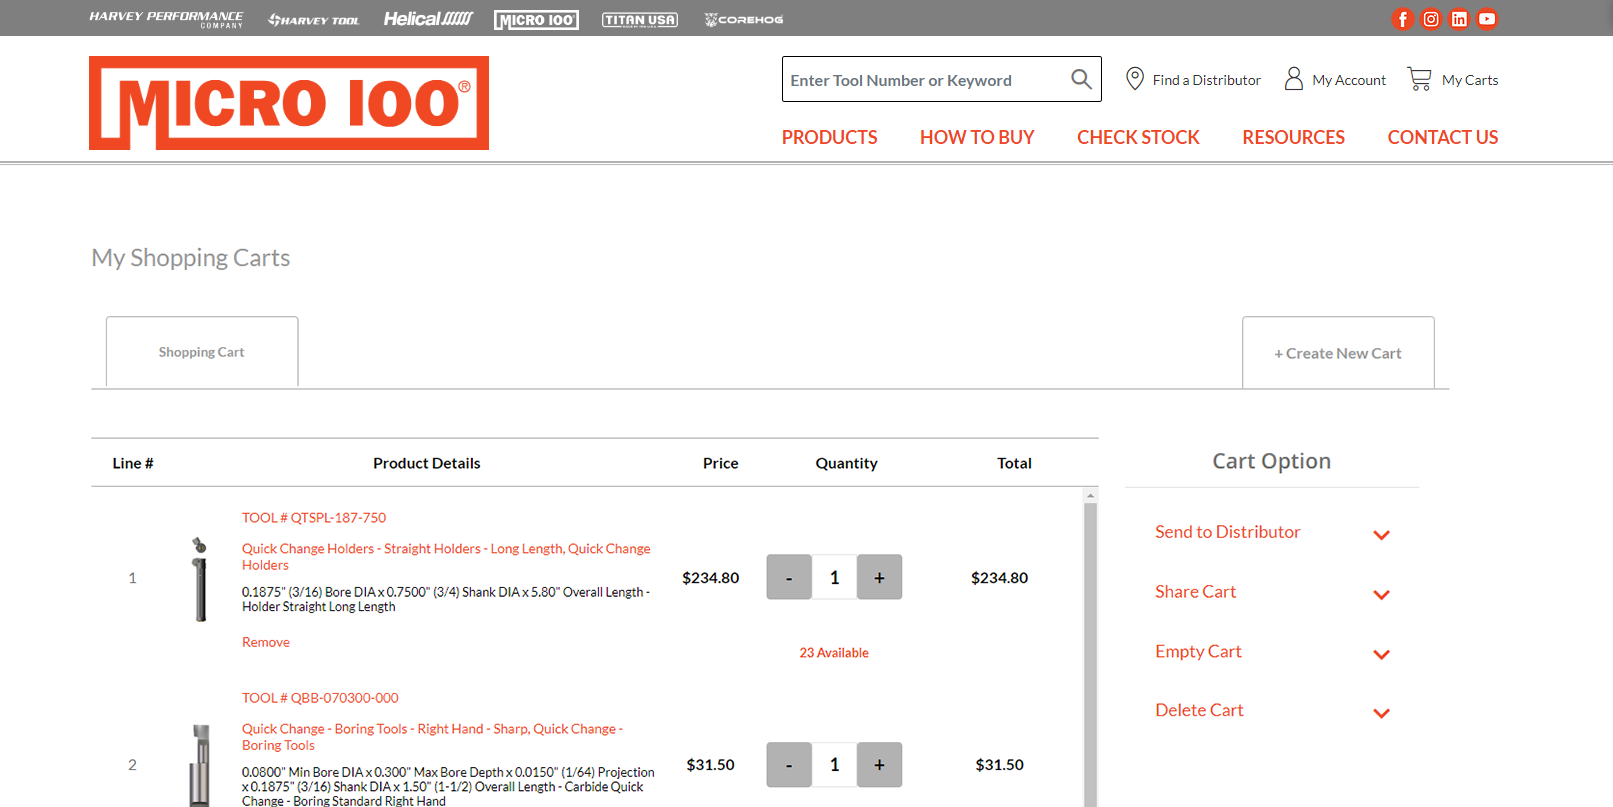Click the 23 Available stock text
Screen dimensions: 1613x807
(834, 653)
